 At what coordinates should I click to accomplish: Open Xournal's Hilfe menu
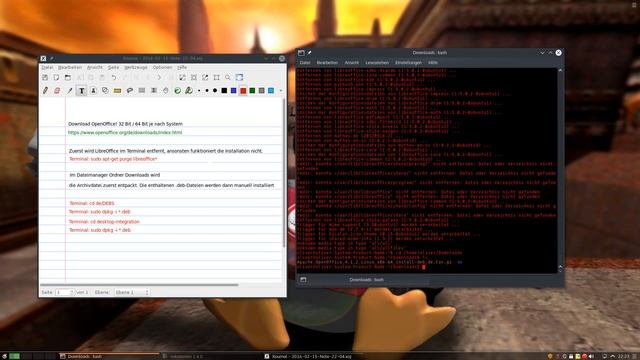pyautogui.click(x=182, y=67)
